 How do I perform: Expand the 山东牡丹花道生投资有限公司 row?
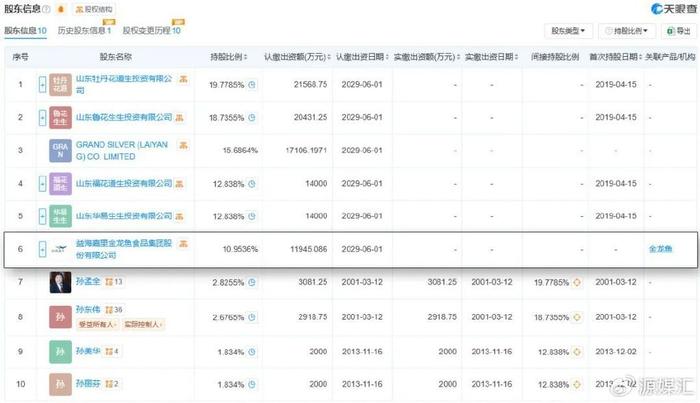pyautogui.click(x=42, y=84)
